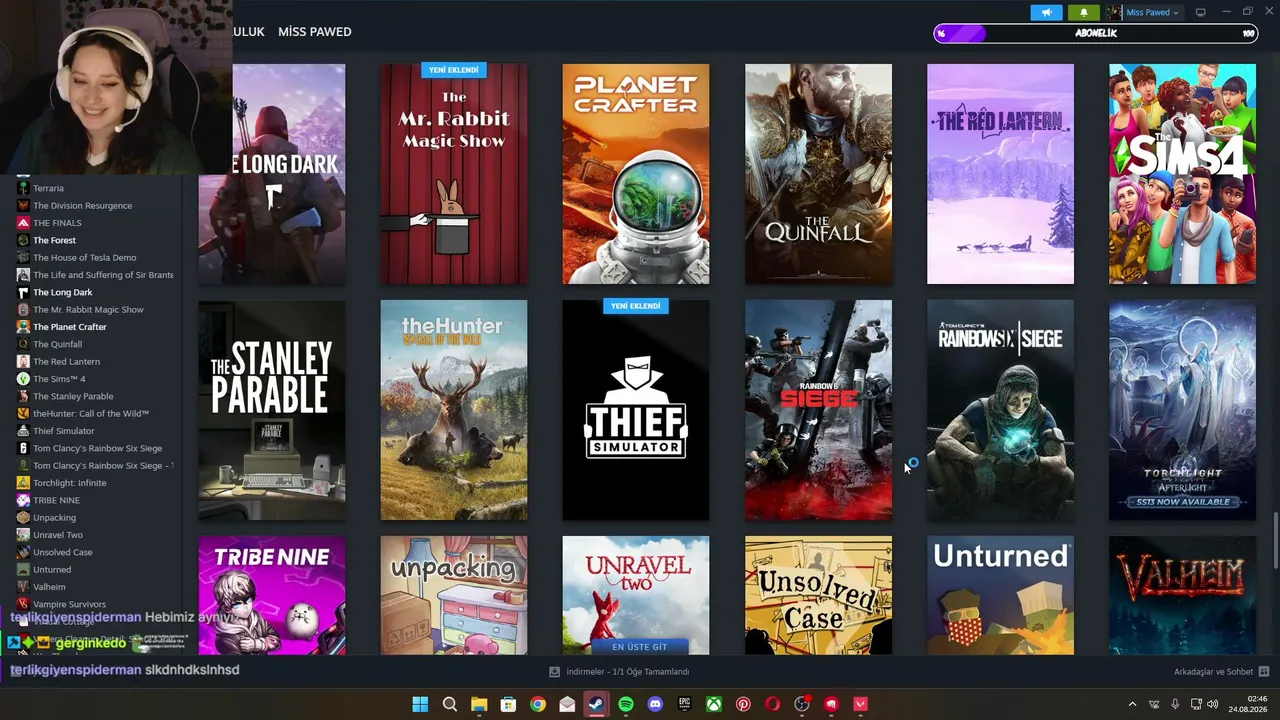Open the Miss Pawed account dropdown
Image resolution: width=1280 pixels, height=720 pixels.
coord(1152,12)
